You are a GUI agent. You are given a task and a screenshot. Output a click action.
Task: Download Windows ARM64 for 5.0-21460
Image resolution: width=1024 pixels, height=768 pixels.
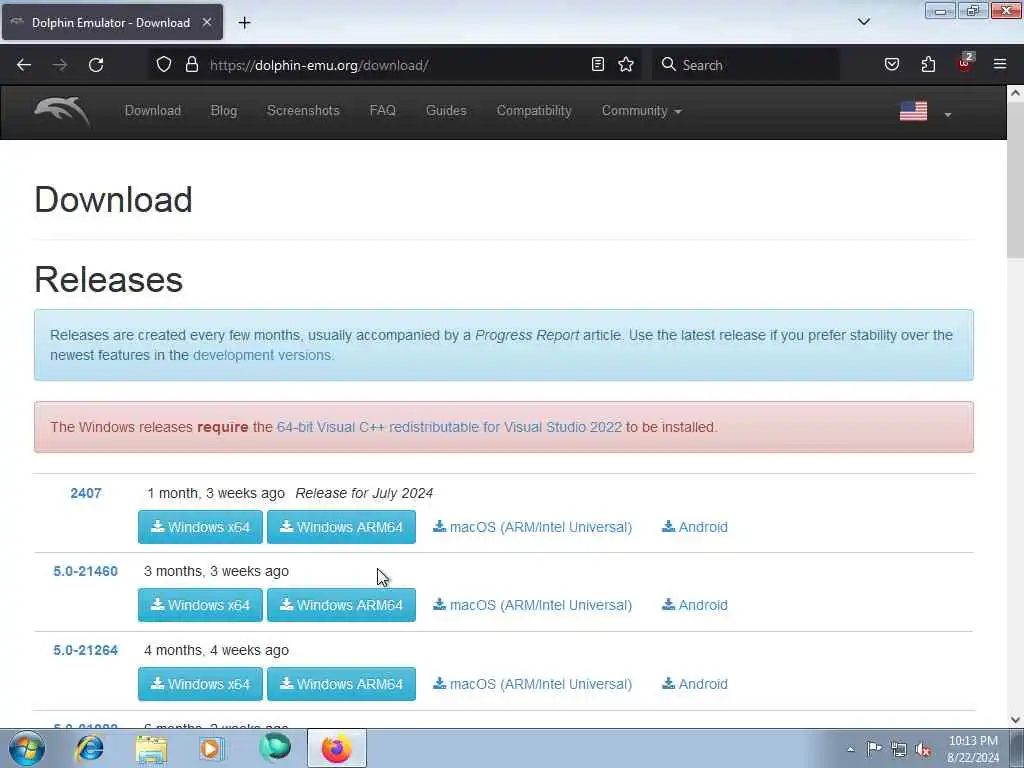coord(342,605)
